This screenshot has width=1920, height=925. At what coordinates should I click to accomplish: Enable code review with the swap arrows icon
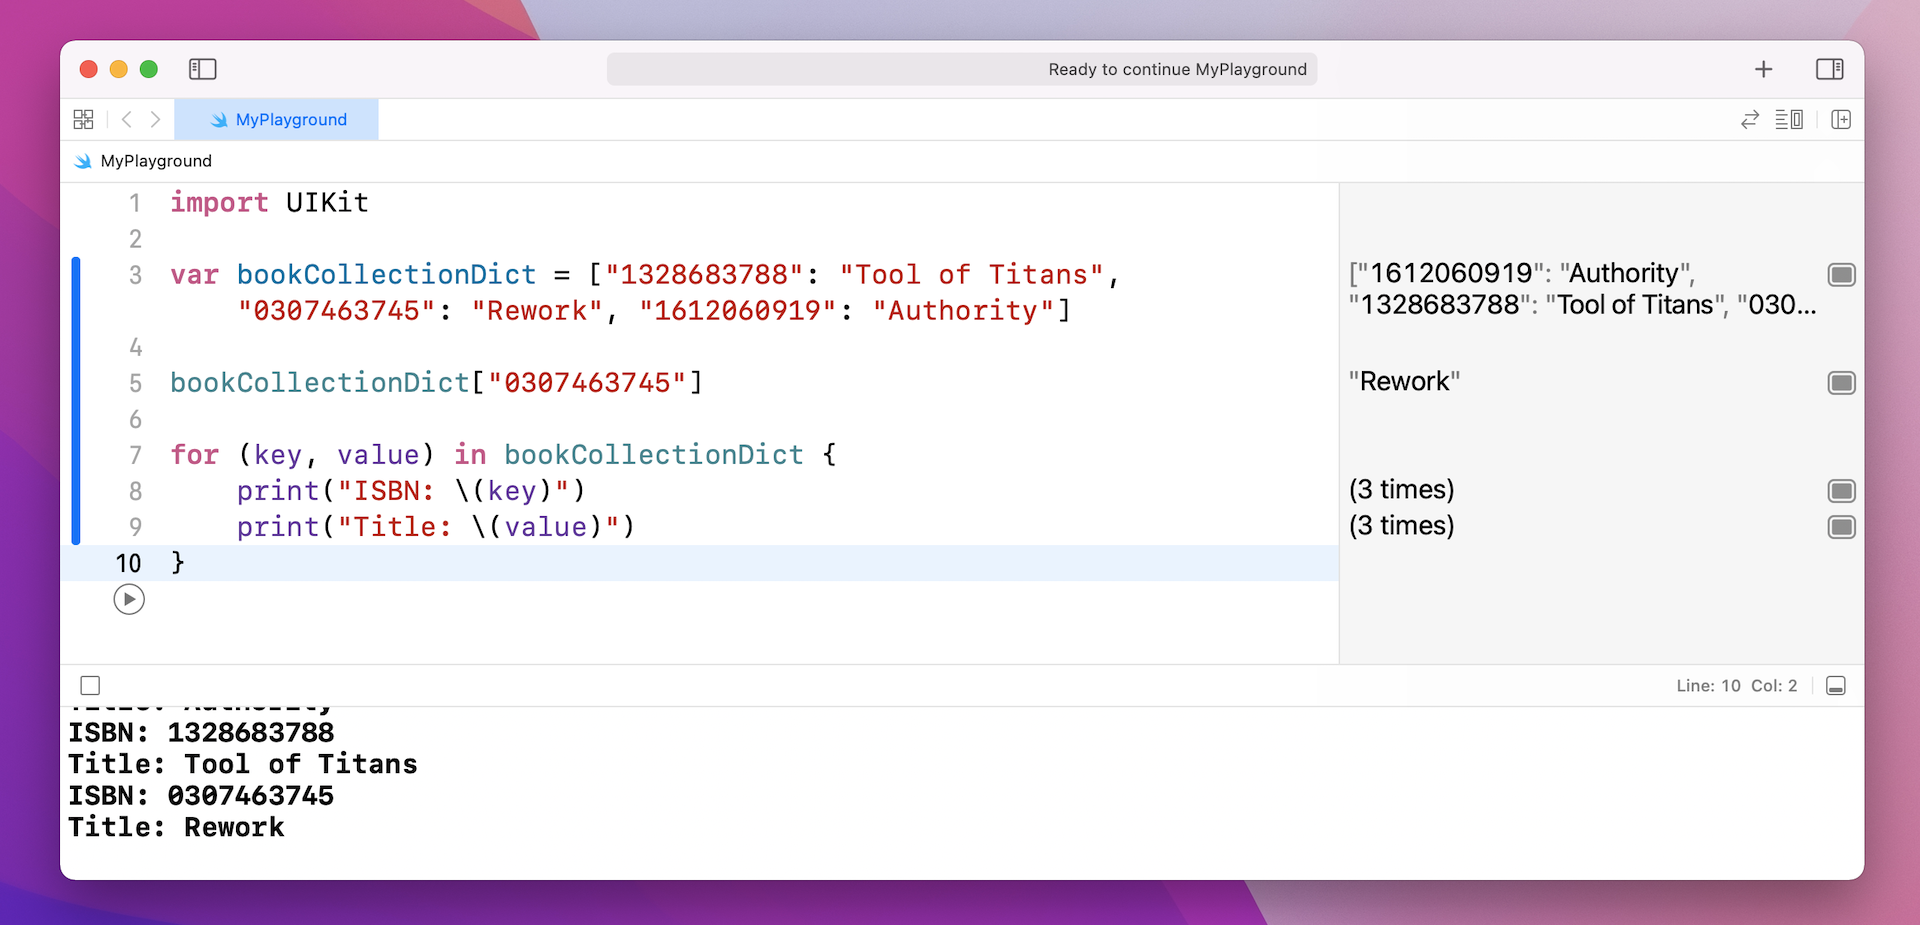[x=1749, y=120]
